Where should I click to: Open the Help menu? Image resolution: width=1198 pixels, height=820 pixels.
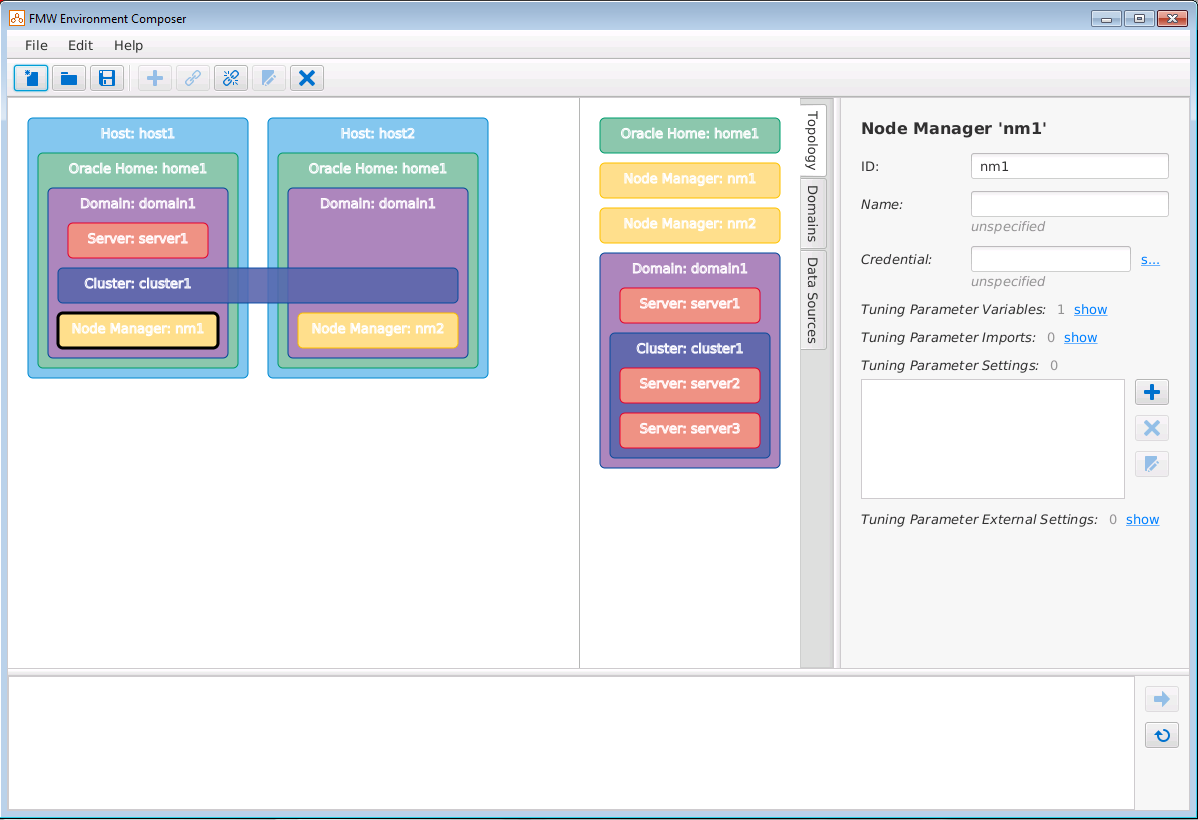click(128, 45)
